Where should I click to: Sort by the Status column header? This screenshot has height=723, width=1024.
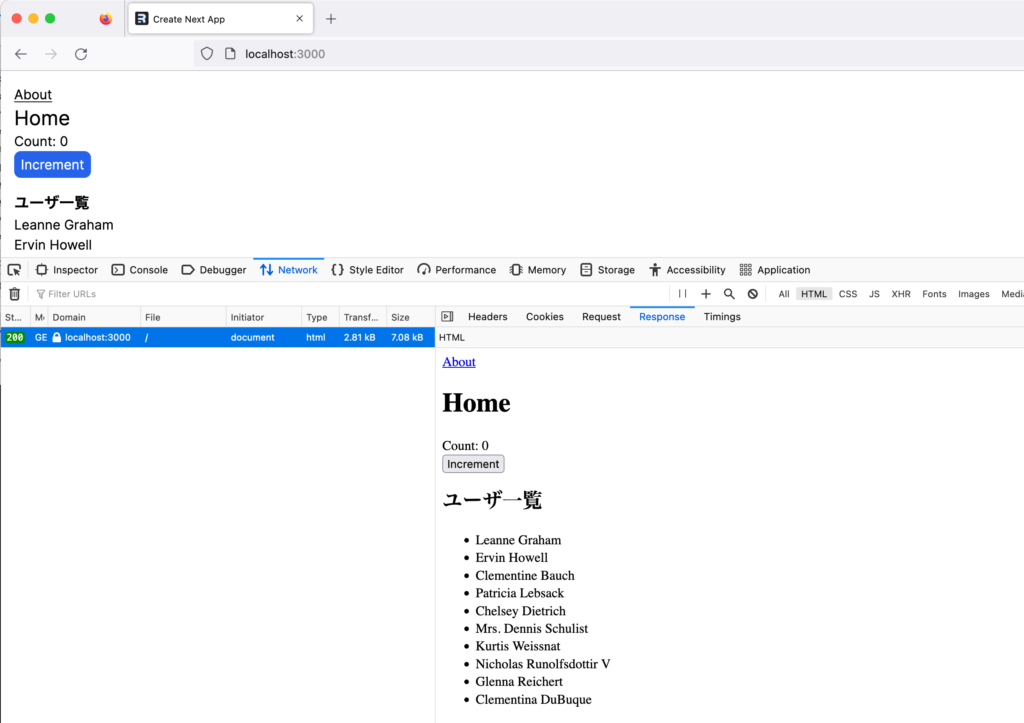(x=14, y=317)
